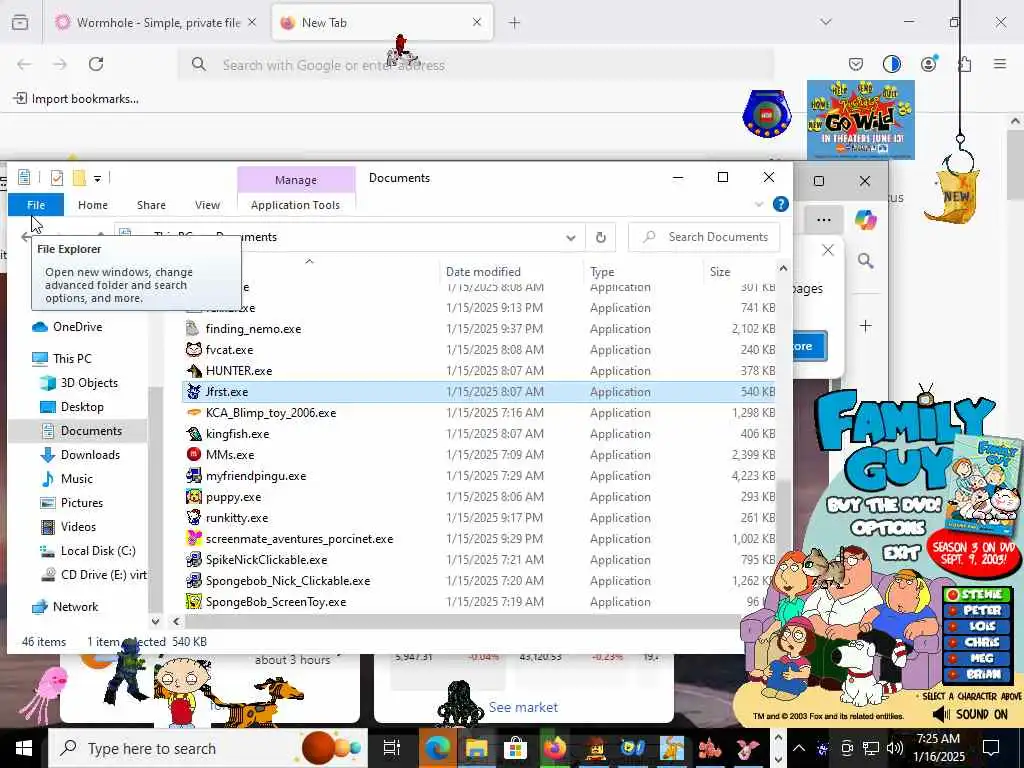
Task: Open CD Drive (E:) in sidebar
Action: [x=103, y=575]
